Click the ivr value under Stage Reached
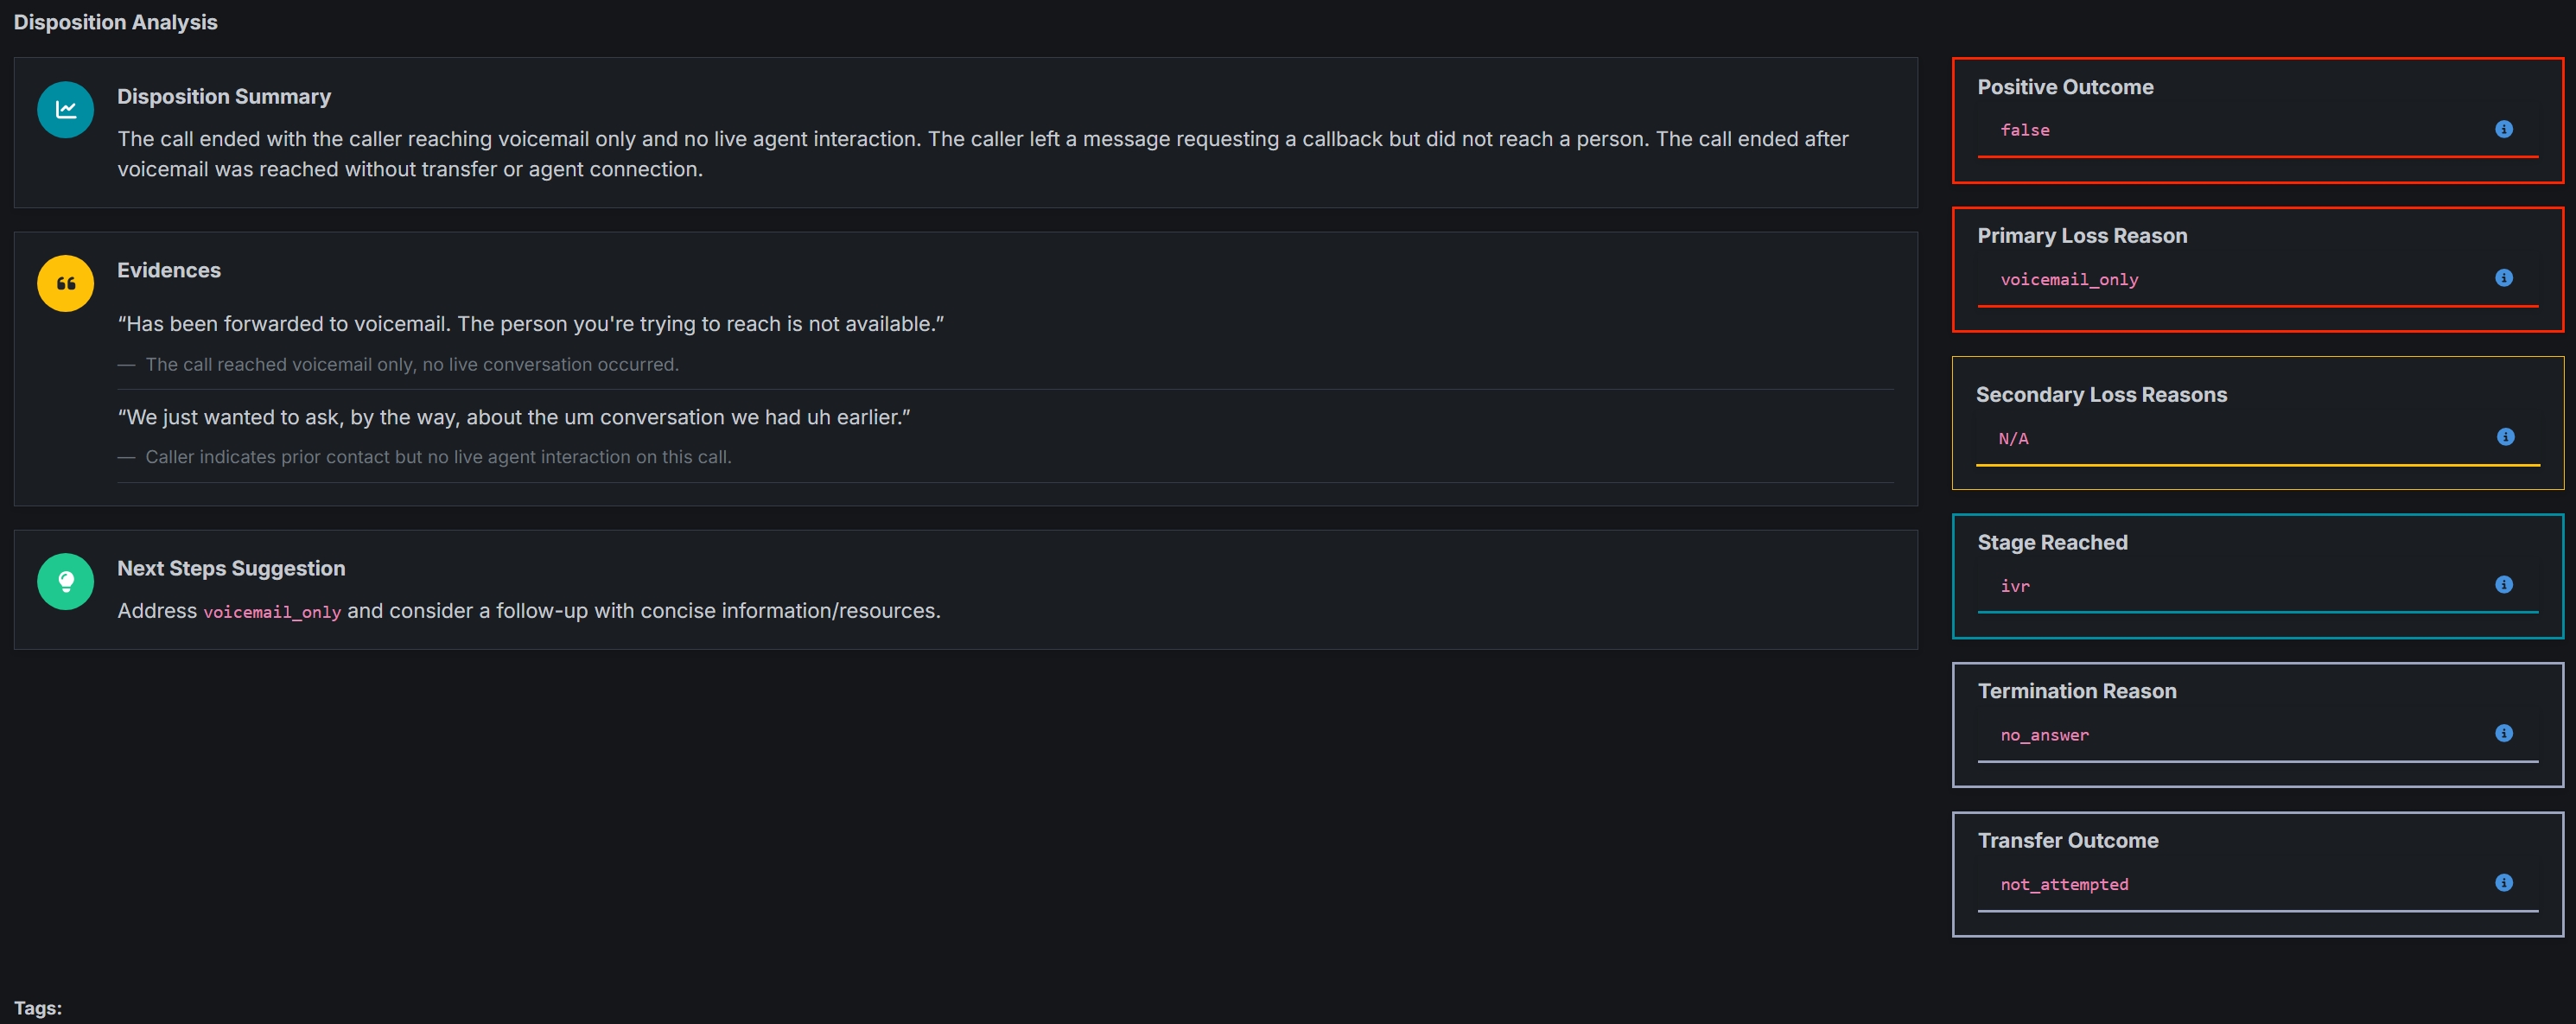The height and width of the screenshot is (1024, 2576). click(2015, 586)
